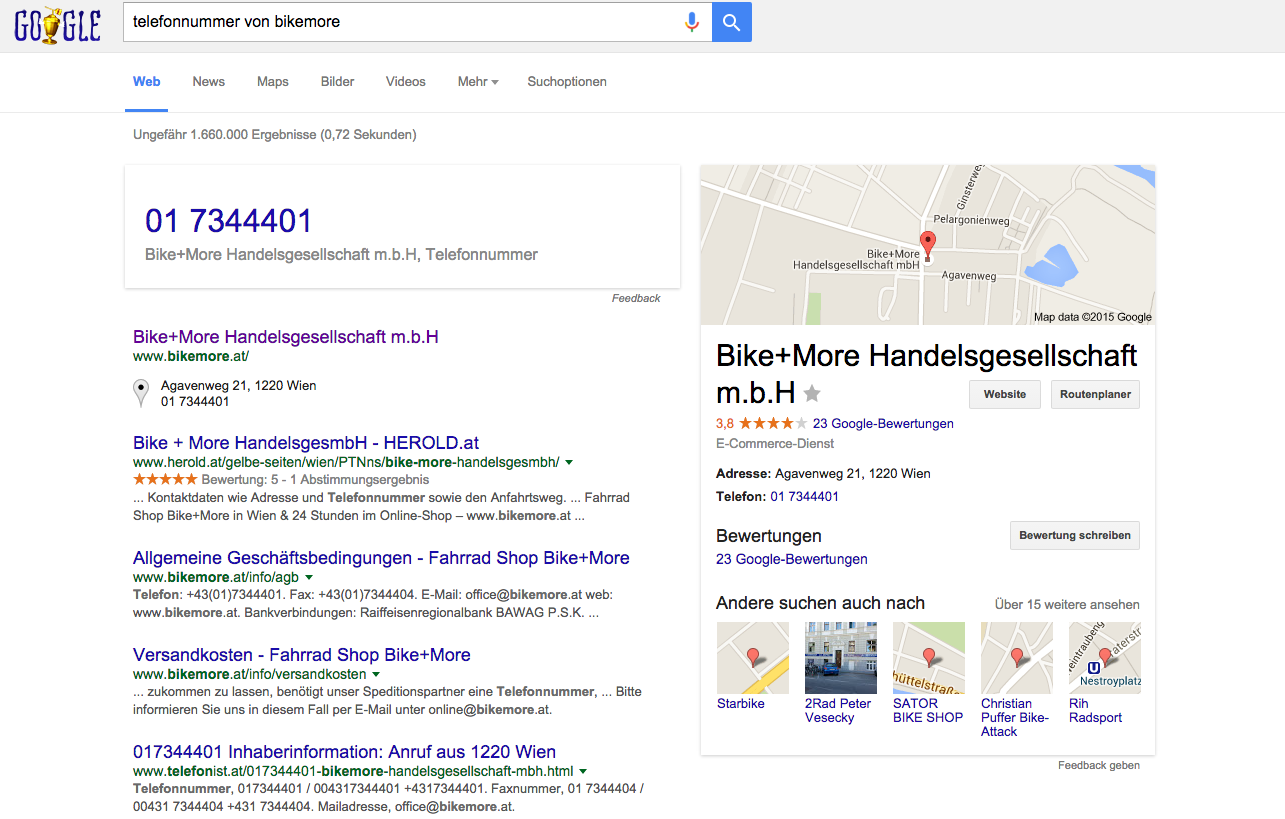
Task: Open 017344401 Inhaberinformation result link
Action: (344, 752)
